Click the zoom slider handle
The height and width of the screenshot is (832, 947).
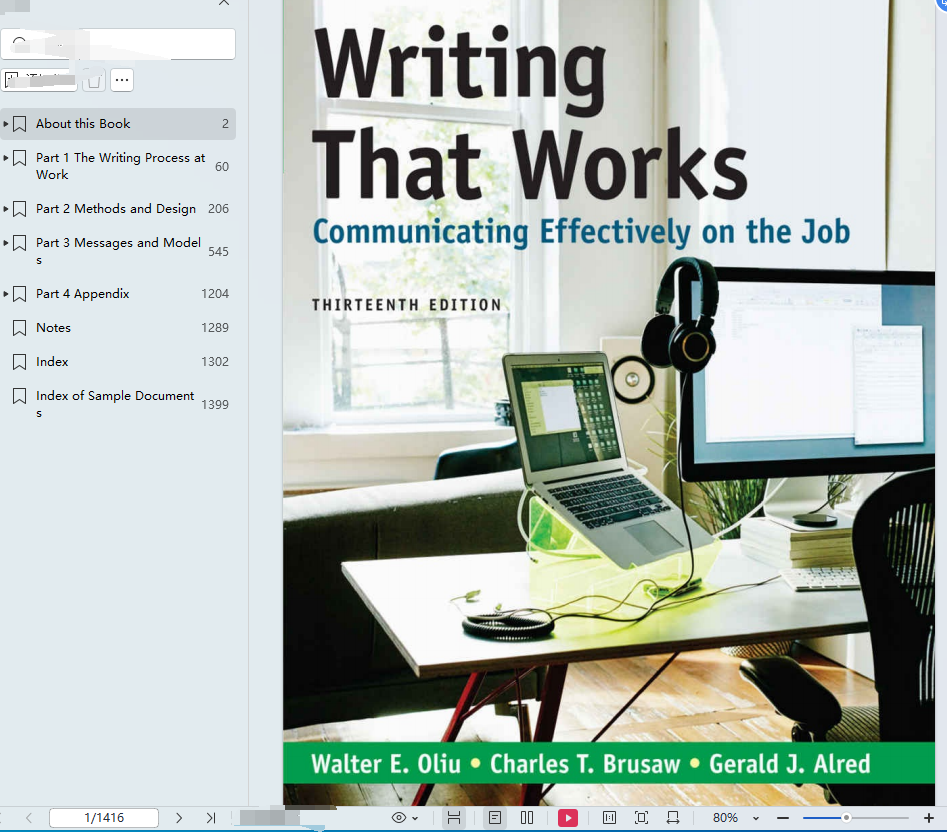tap(846, 818)
